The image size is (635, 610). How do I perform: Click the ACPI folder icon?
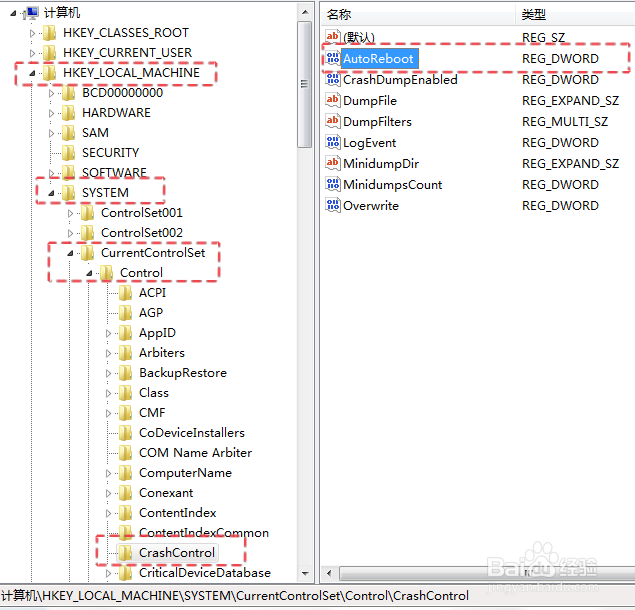(x=126, y=293)
